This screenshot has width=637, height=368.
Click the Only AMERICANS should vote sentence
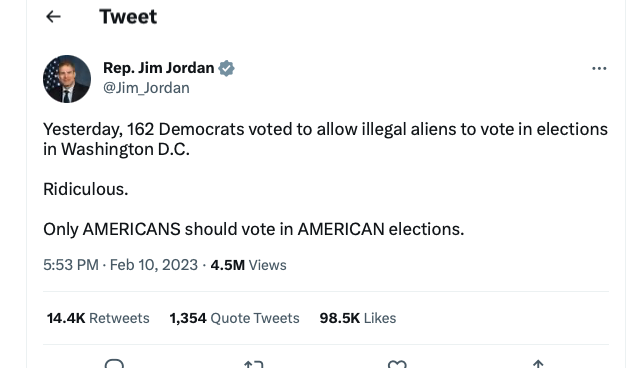[x=254, y=229]
